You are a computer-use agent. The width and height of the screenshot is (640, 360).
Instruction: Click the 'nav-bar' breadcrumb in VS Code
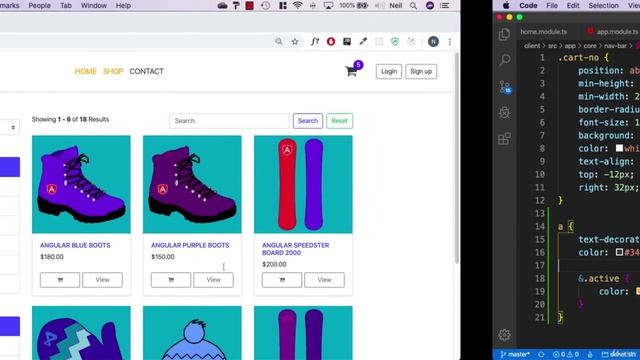coord(615,46)
